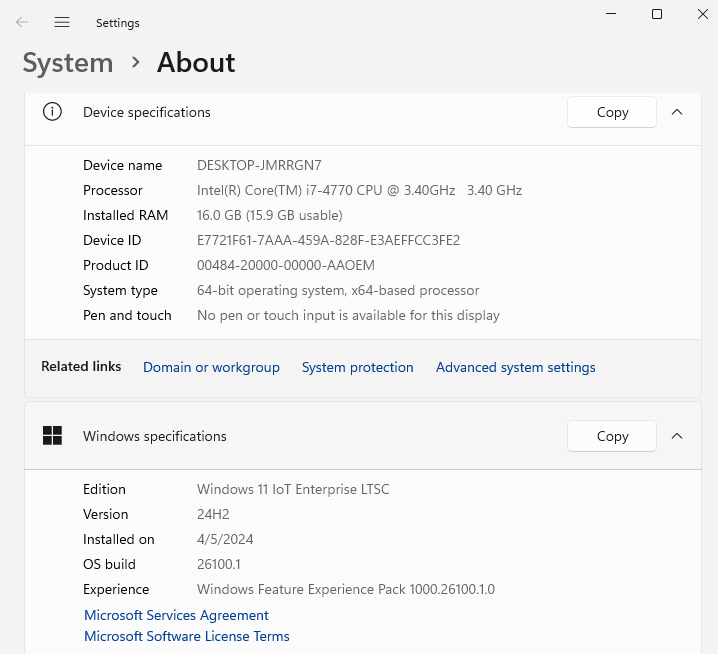Collapse the Windows specifications section
Screen dimensions: 718x654
677,436
